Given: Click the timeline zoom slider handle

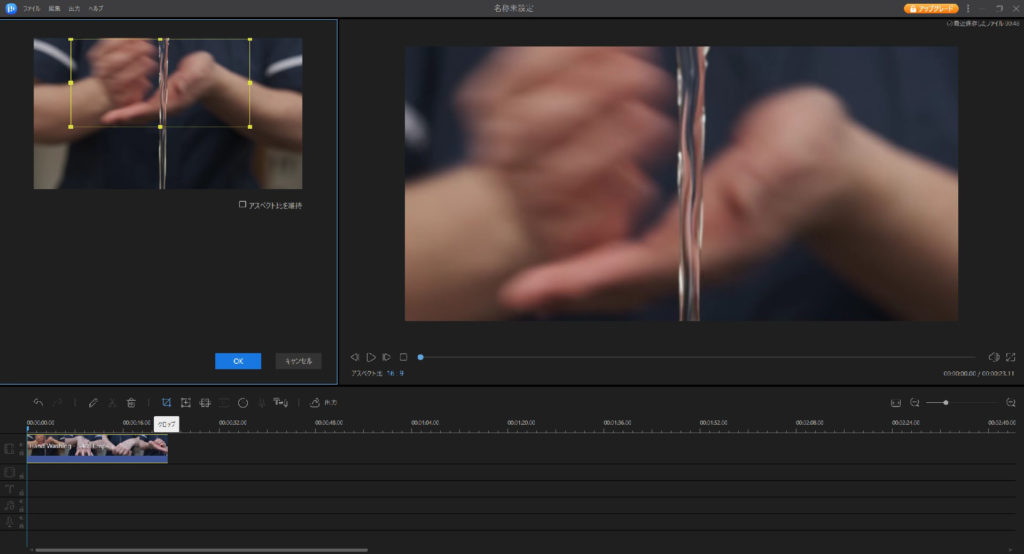Looking at the screenshot, I should point(946,402).
